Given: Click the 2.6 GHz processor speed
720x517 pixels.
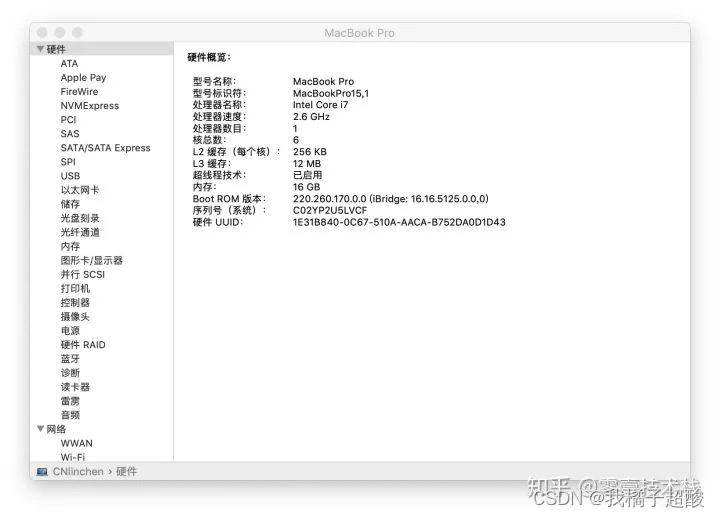Looking at the screenshot, I should [311, 117].
